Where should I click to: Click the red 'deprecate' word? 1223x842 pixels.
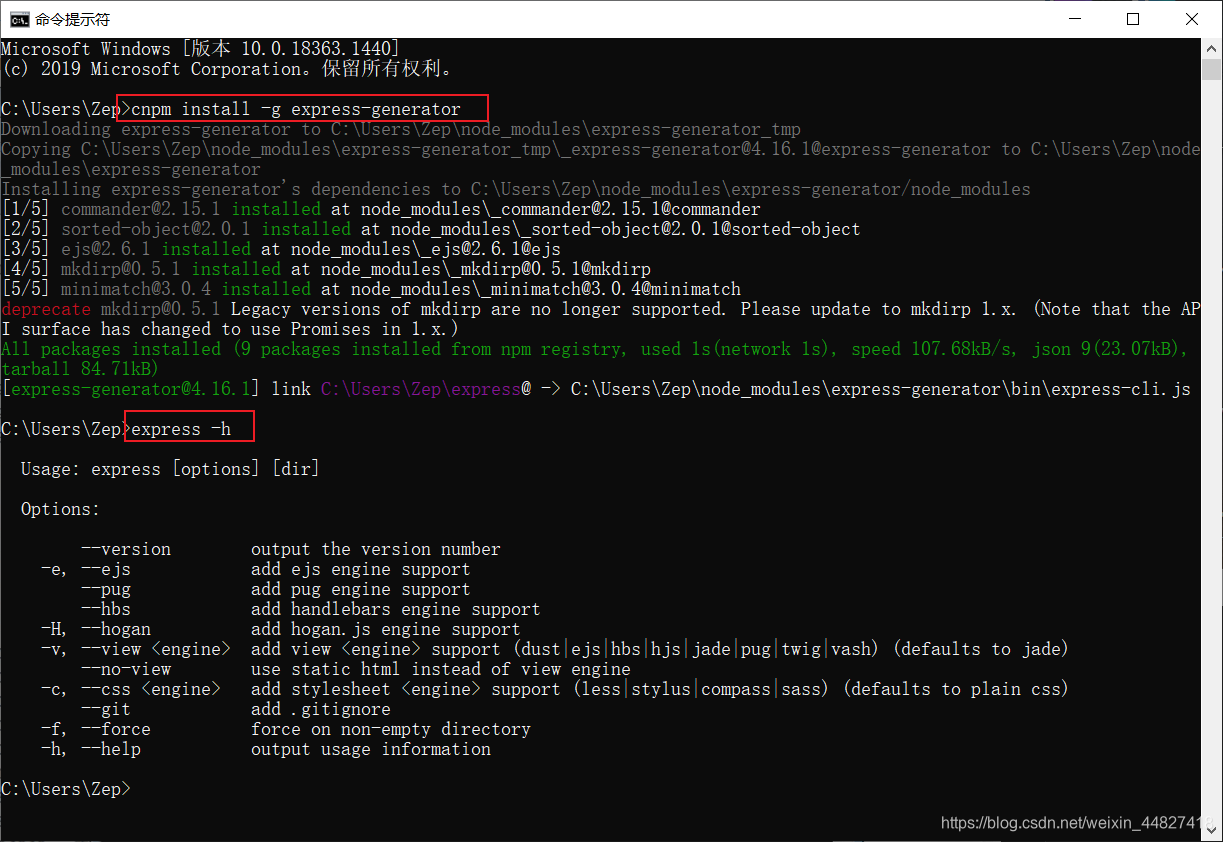coord(46,309)
